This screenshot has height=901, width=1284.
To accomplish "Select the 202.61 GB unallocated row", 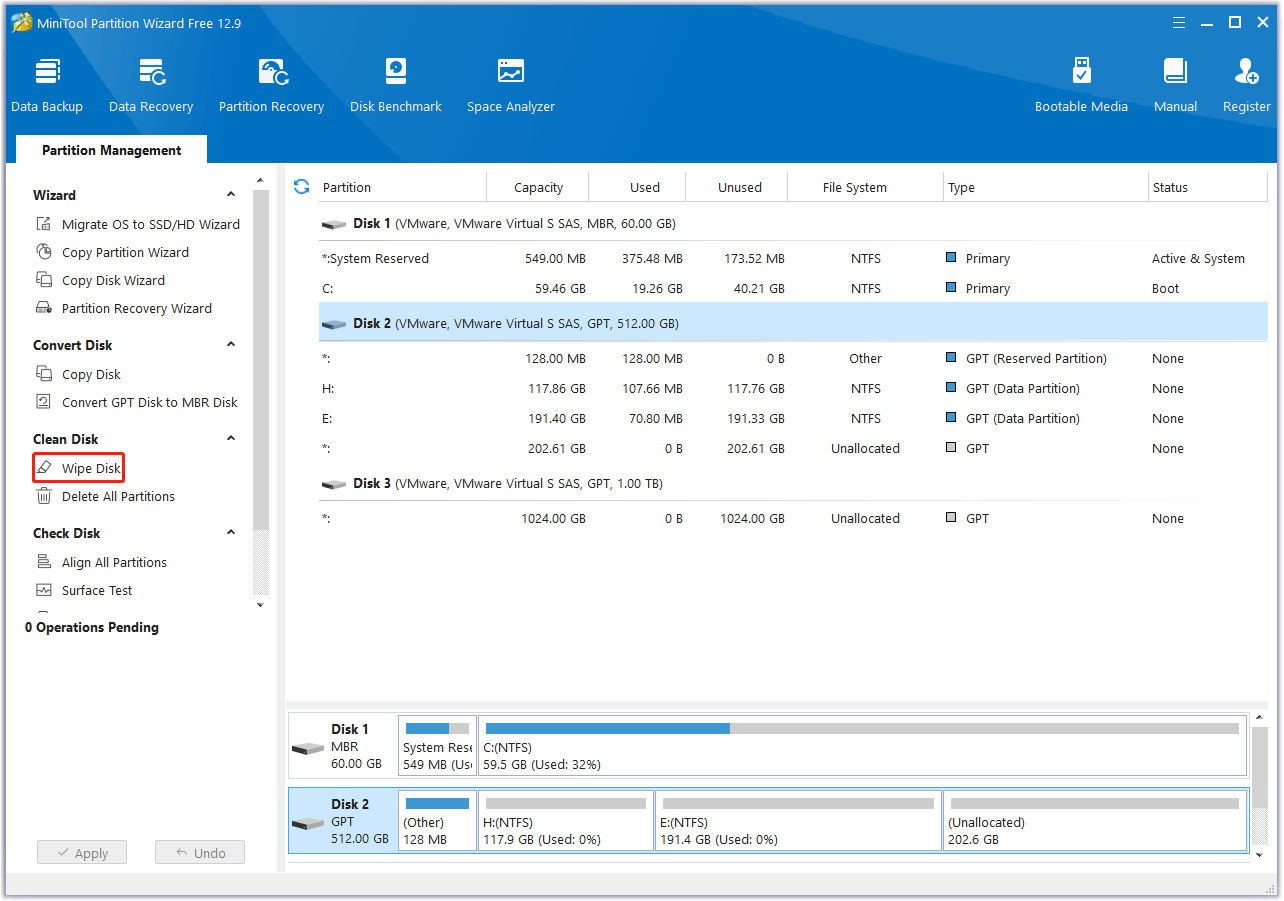I will pyautogui.click(x=793, y=449).
